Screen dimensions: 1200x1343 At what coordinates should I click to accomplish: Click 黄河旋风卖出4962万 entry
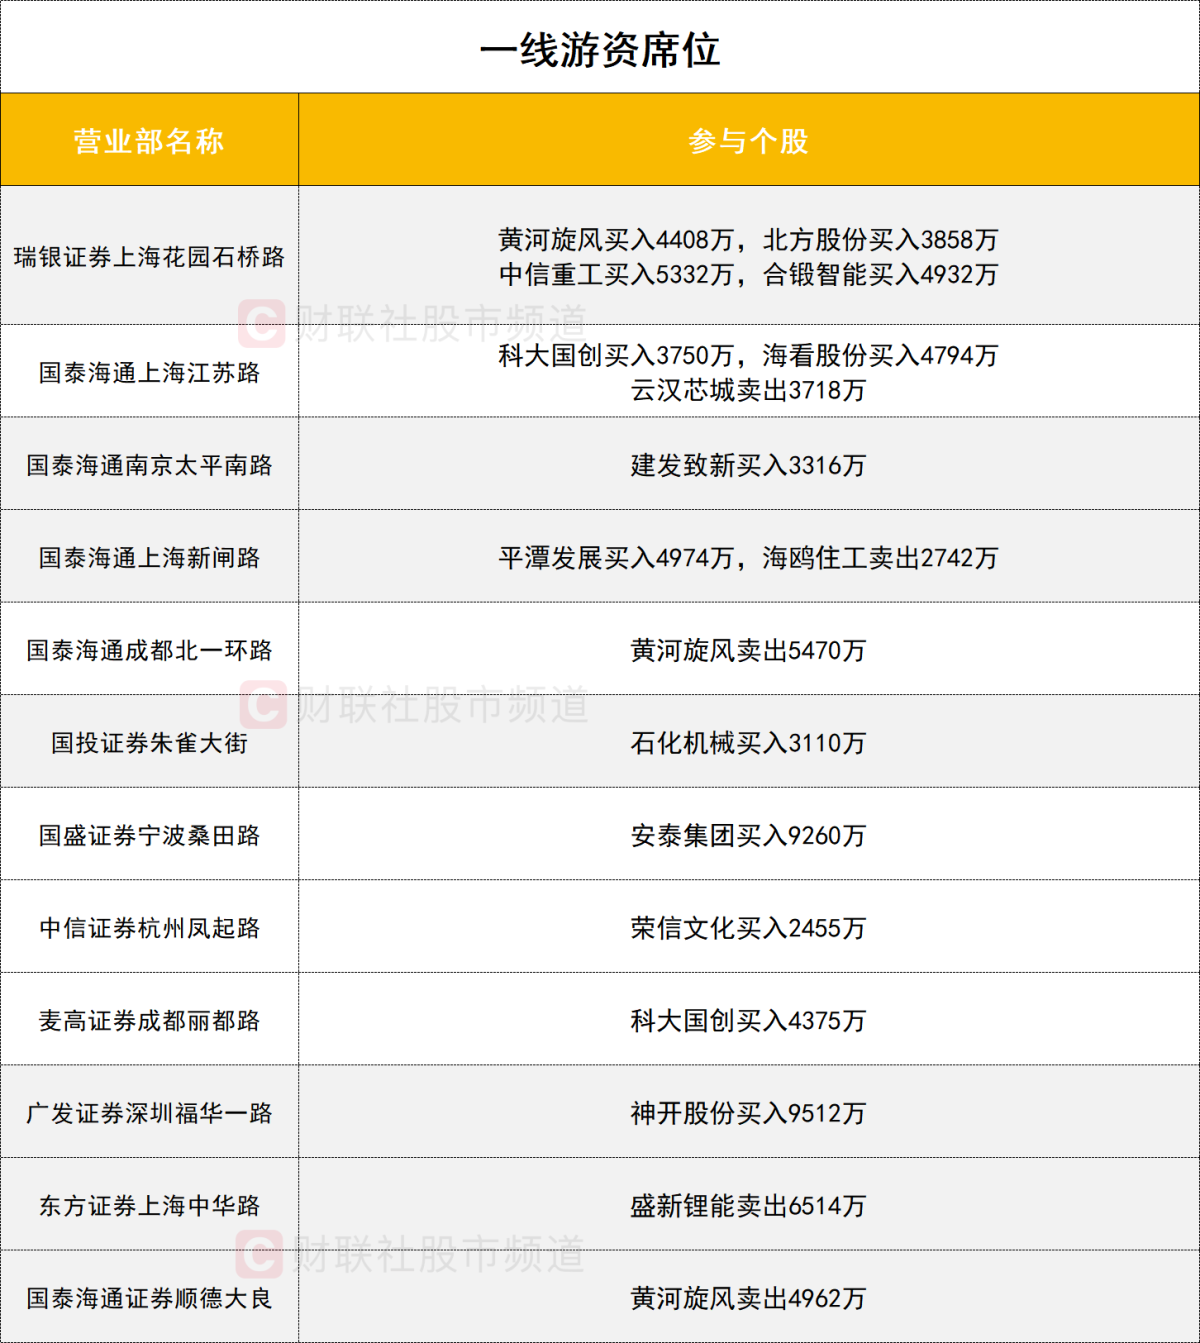[748, 1299]
